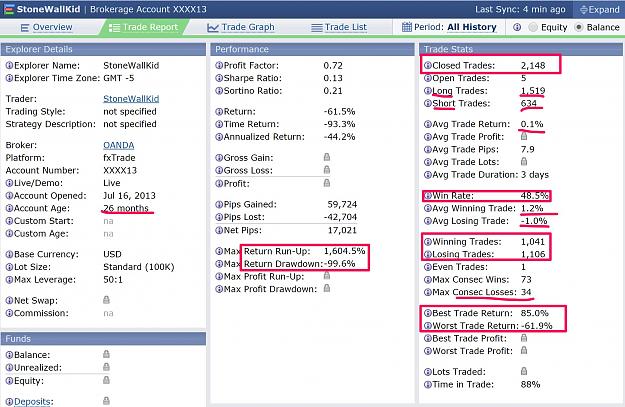
Task: Open the OANDA broker link
Action: (118, 145)
